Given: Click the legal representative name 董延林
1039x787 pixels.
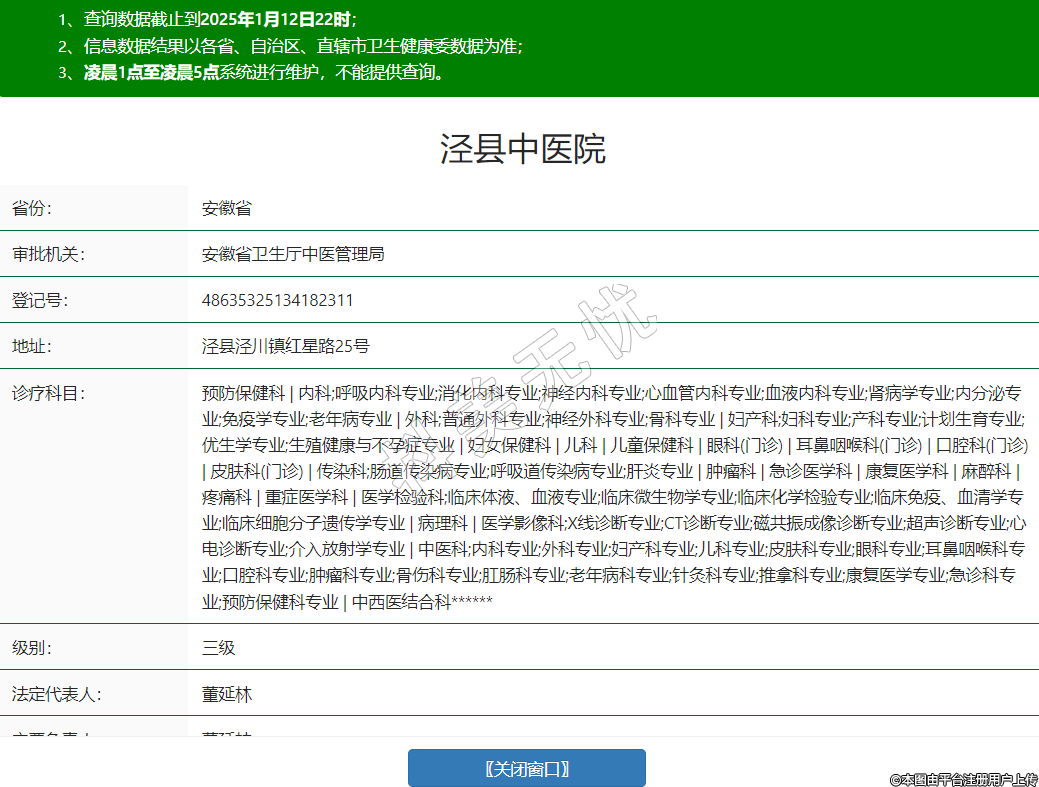Looking at the screenshot, I should point(226,693).
